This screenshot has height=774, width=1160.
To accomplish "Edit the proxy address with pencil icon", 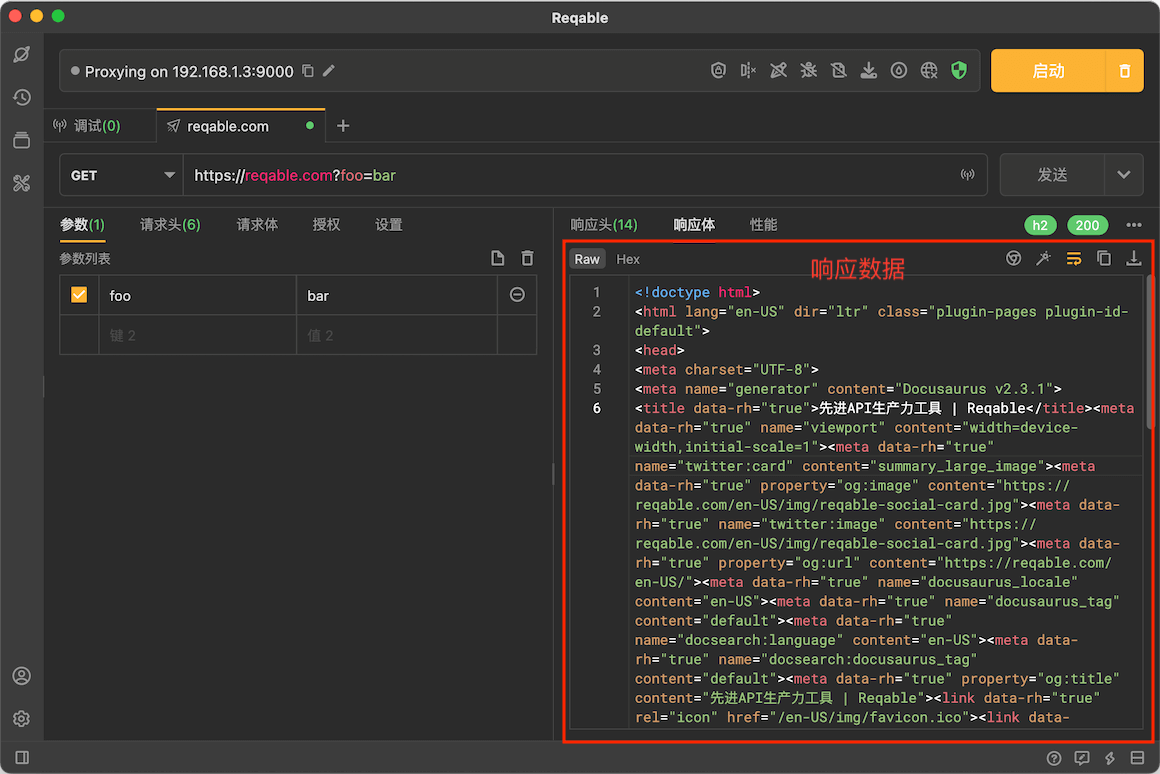I will (x=329, y=71).
